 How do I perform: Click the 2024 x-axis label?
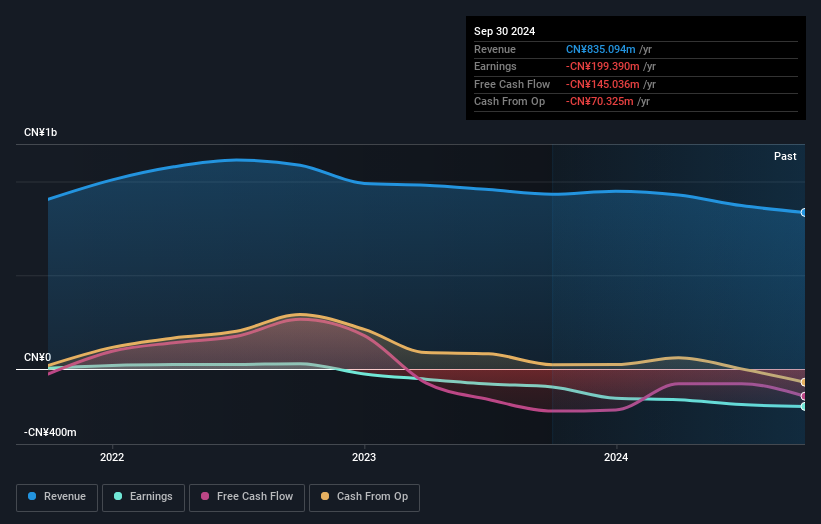pyautogui.click(x=616, y=458)
